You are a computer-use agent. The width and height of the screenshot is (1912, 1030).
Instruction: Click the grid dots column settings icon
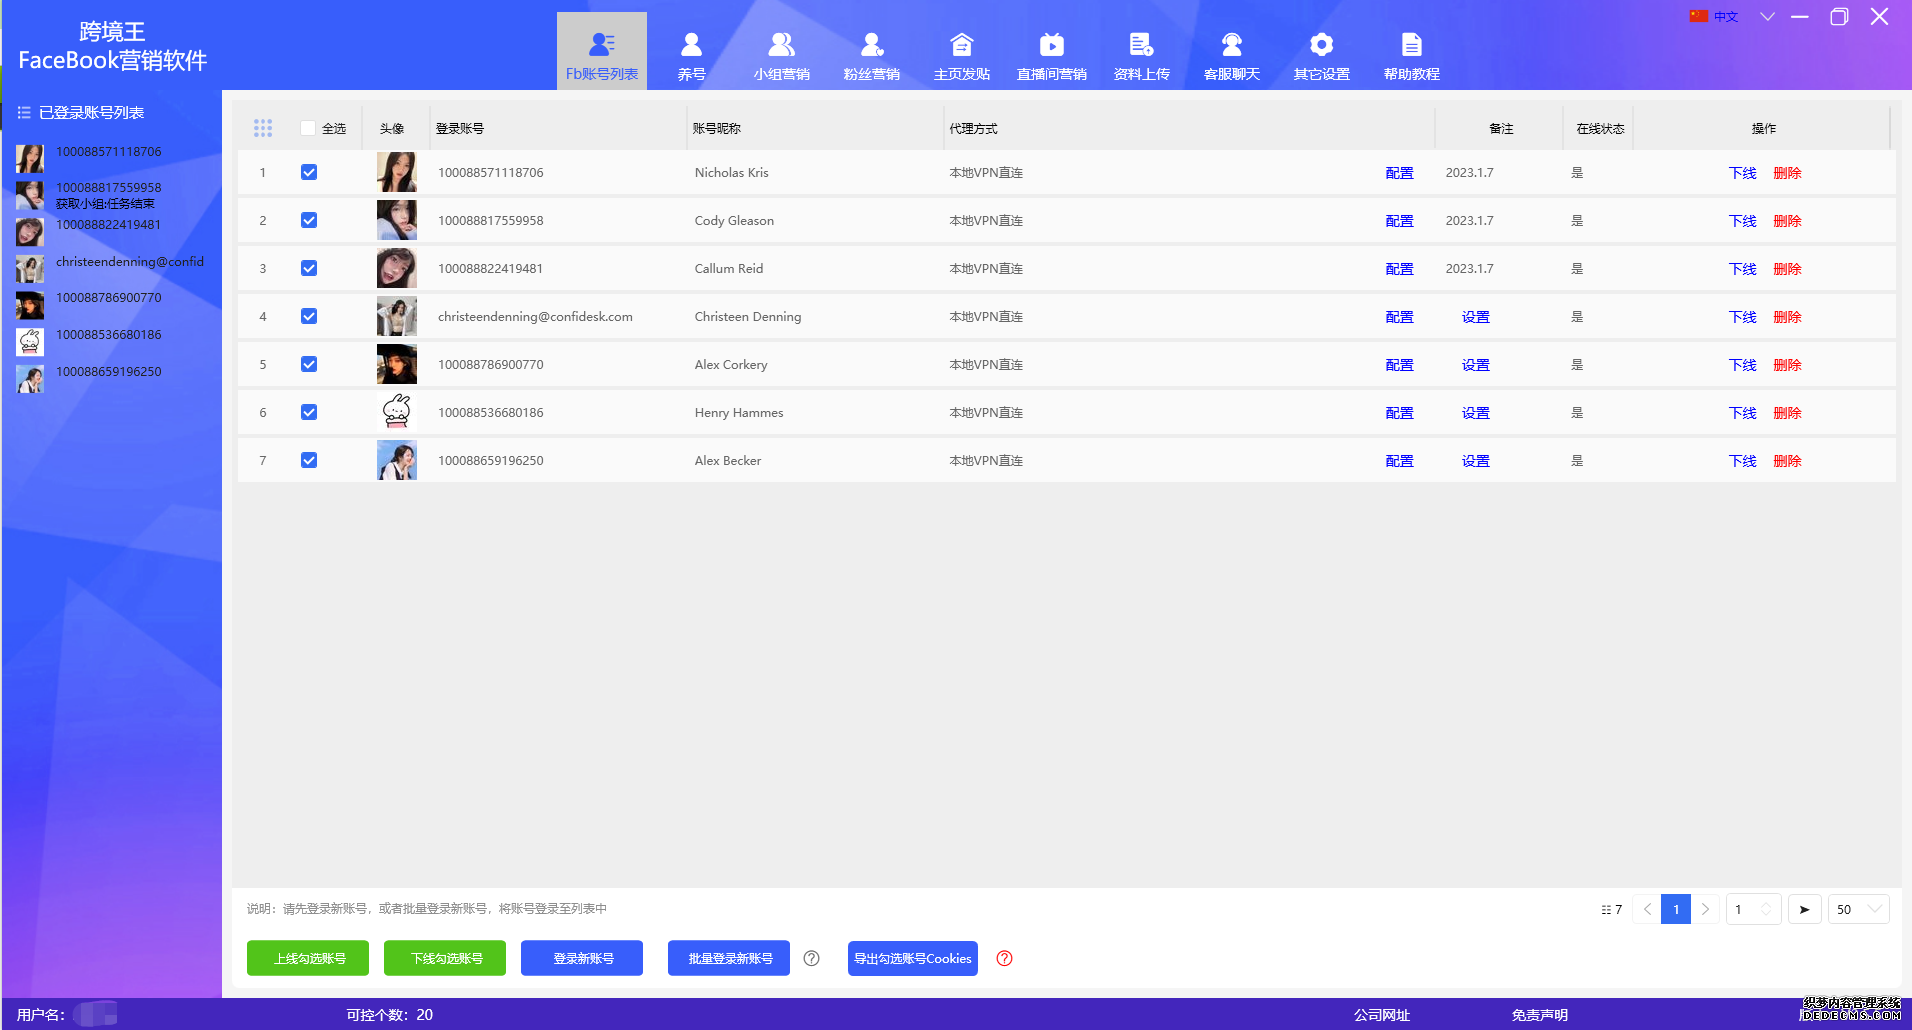tap(263, 128)
